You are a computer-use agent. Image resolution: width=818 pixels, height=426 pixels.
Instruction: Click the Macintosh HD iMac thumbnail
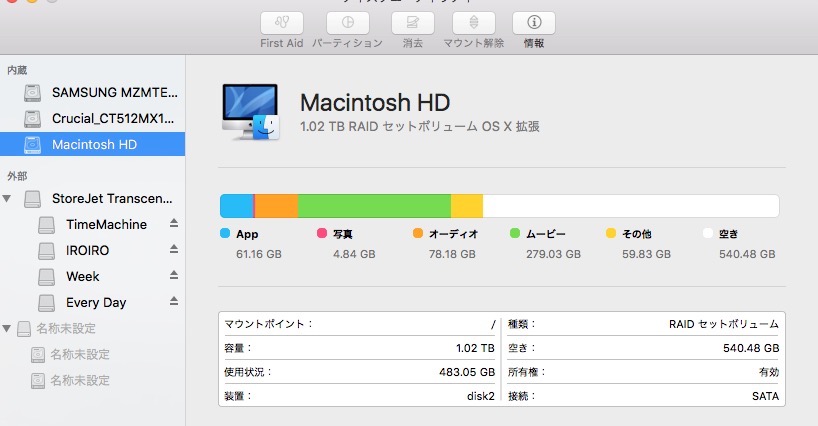pyautogui.click(x=250, y=111)
